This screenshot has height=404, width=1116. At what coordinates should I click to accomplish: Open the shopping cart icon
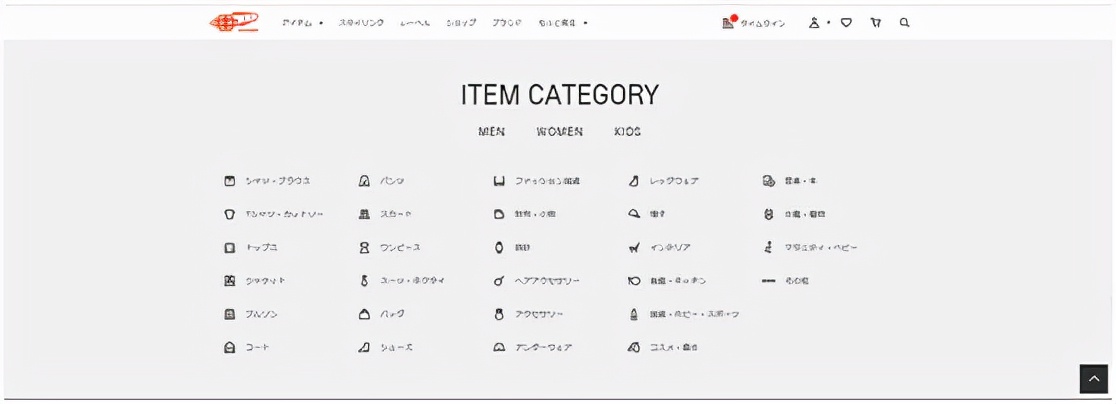pos(875,22)
